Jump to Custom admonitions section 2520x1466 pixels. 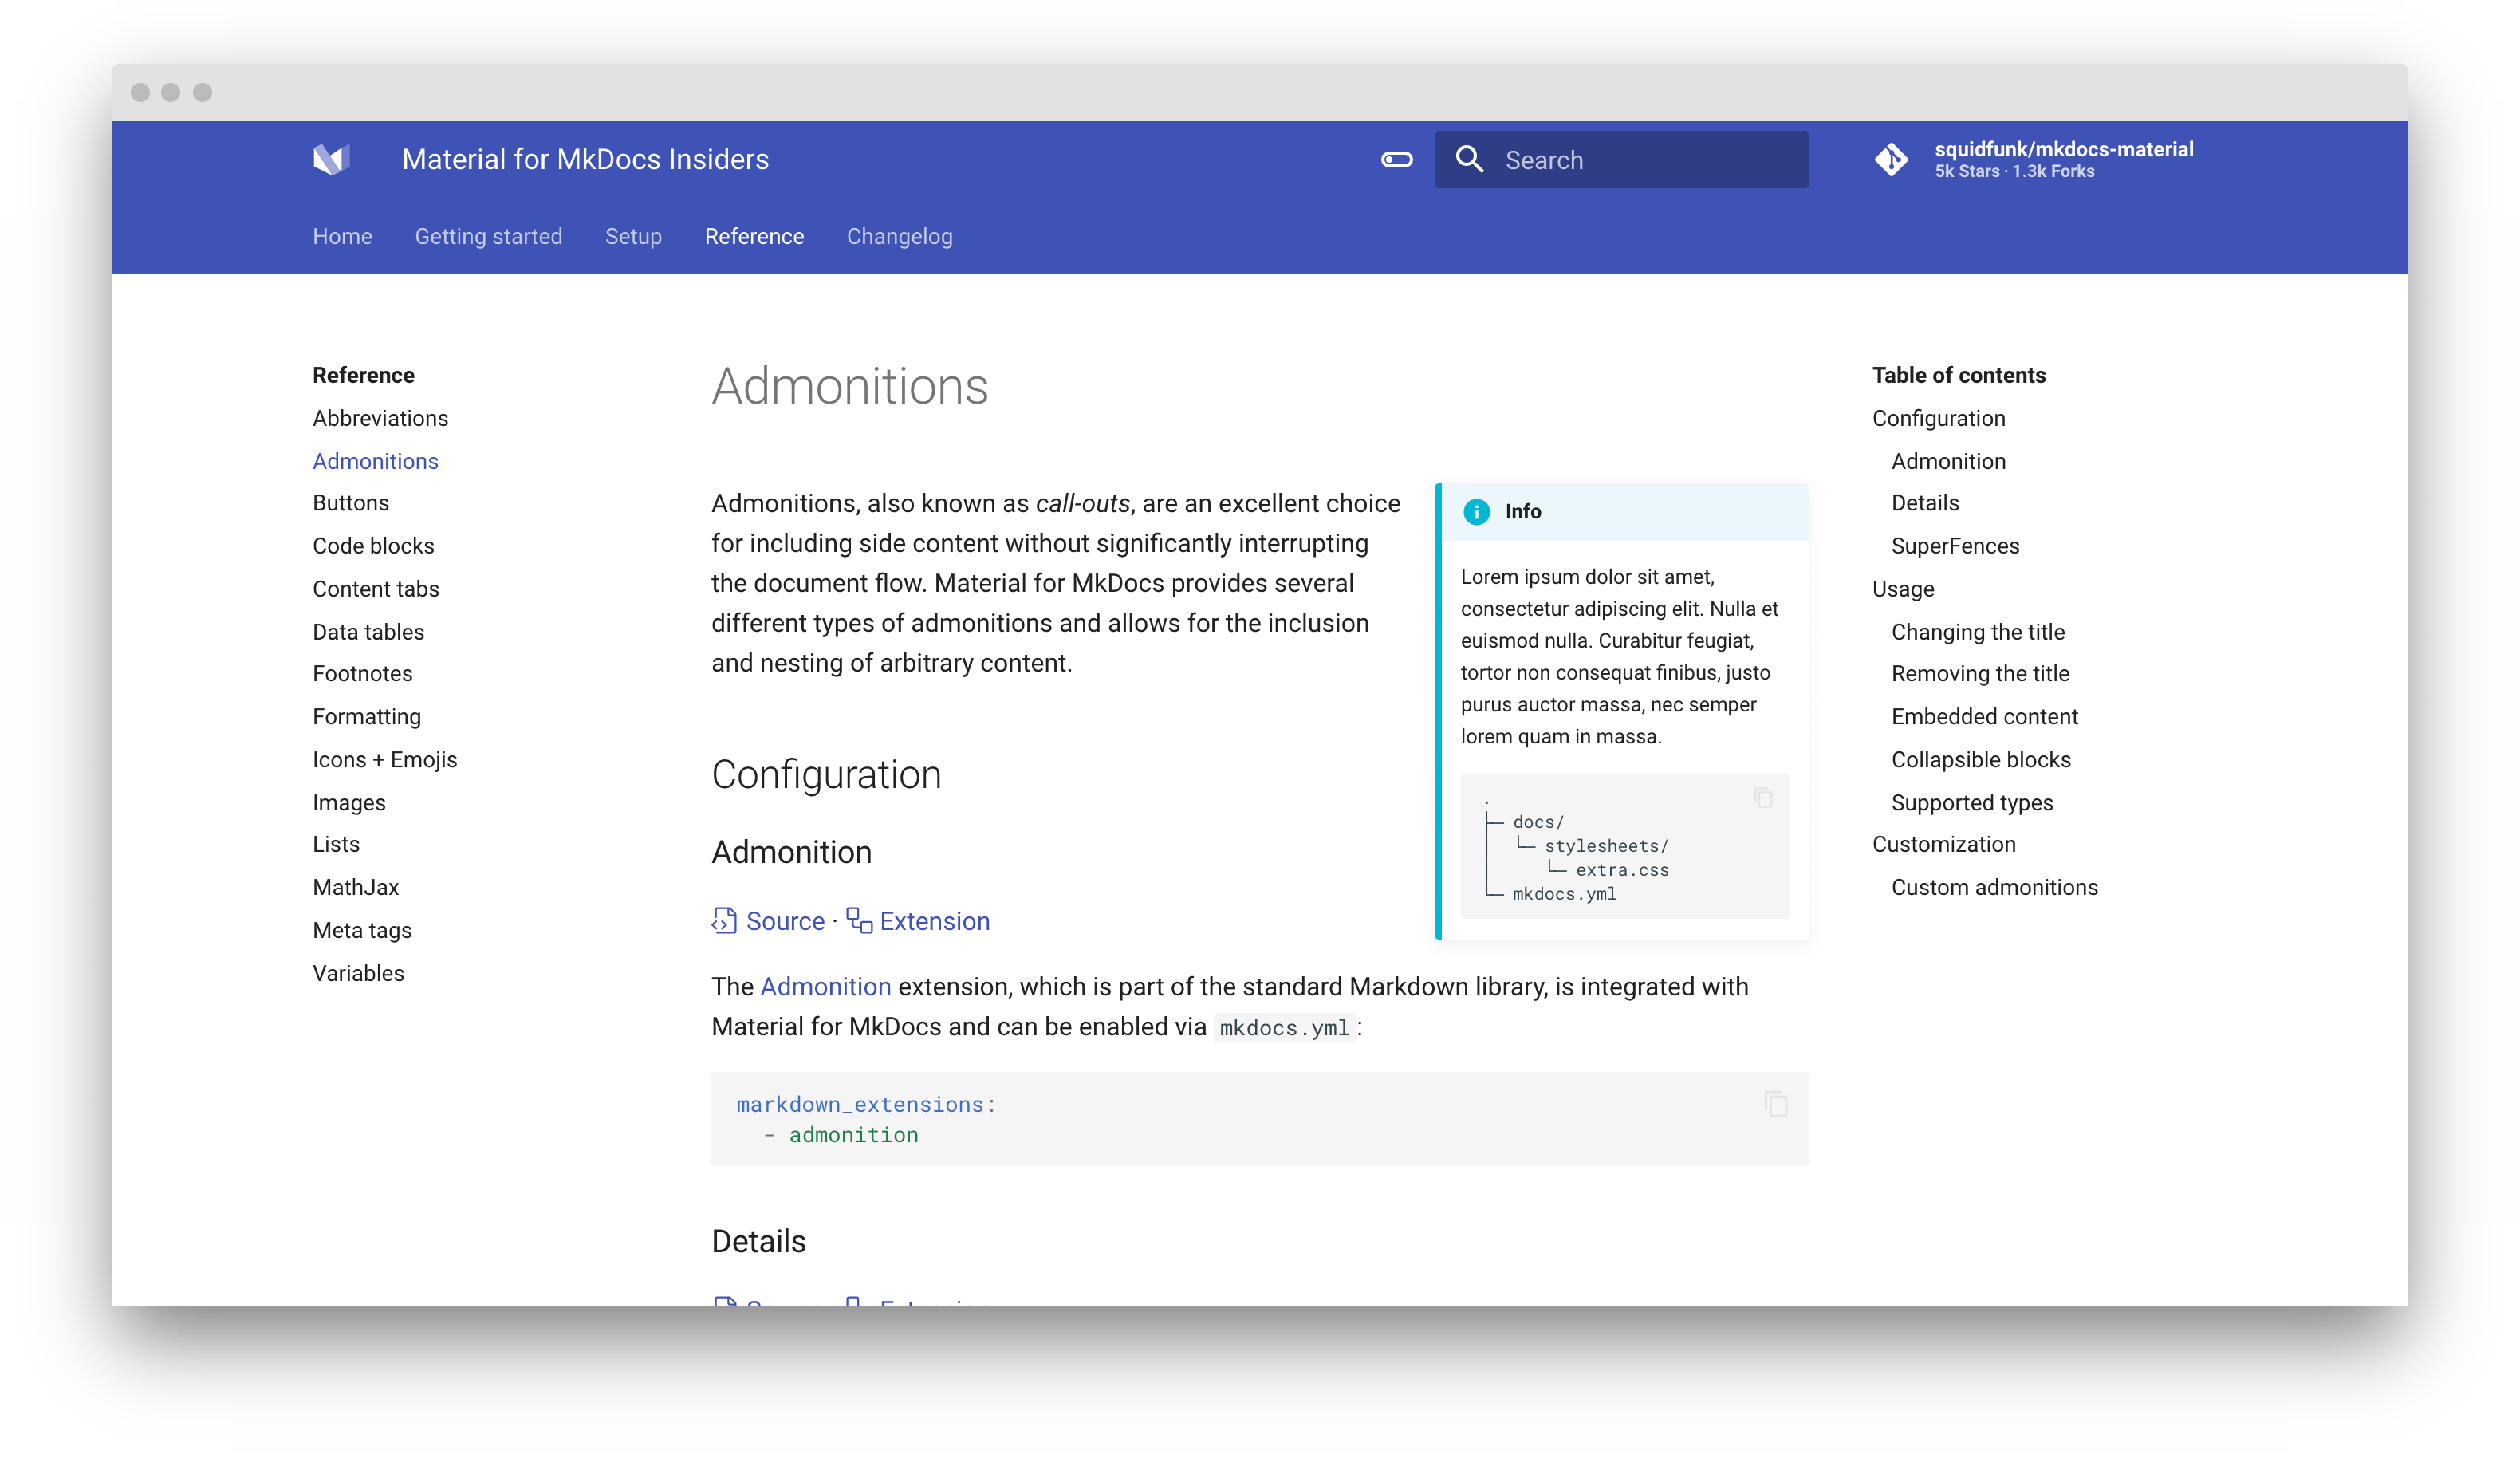[1994, 888]
